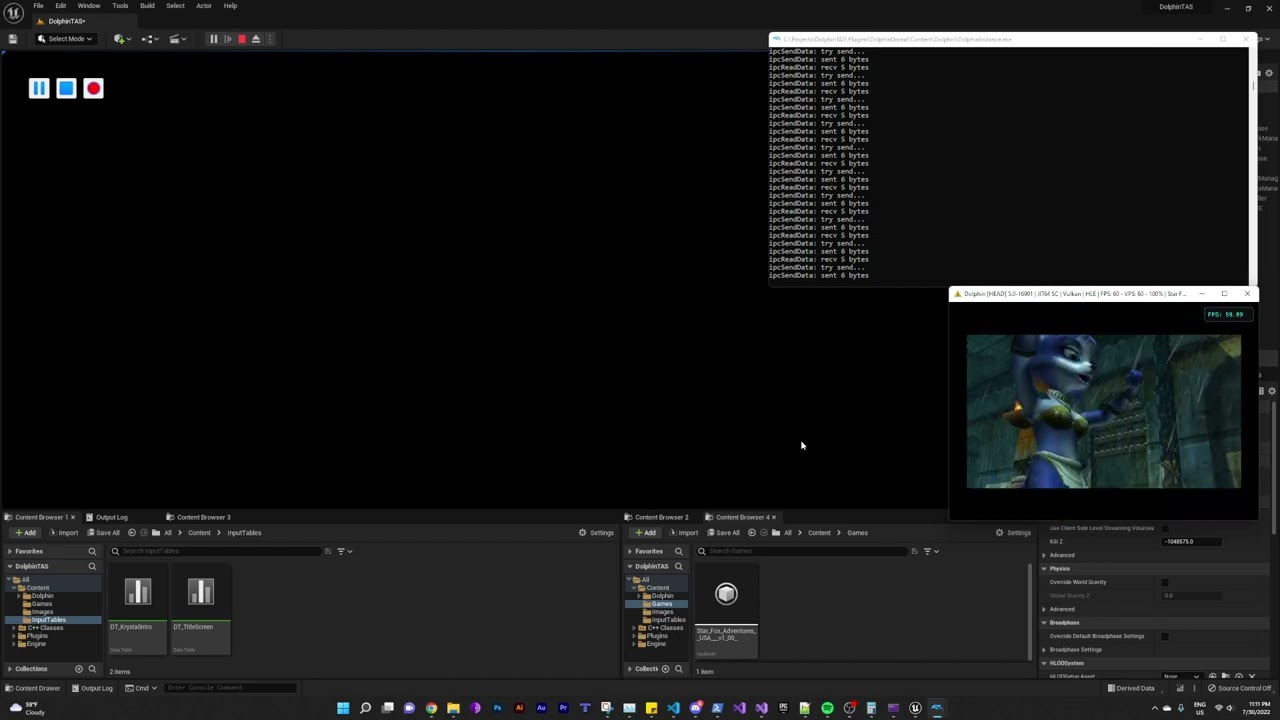This screenshot has width=1280, height=720.
Task: Switch to the Content Browser 3 tab
Action: coord(202,517)
